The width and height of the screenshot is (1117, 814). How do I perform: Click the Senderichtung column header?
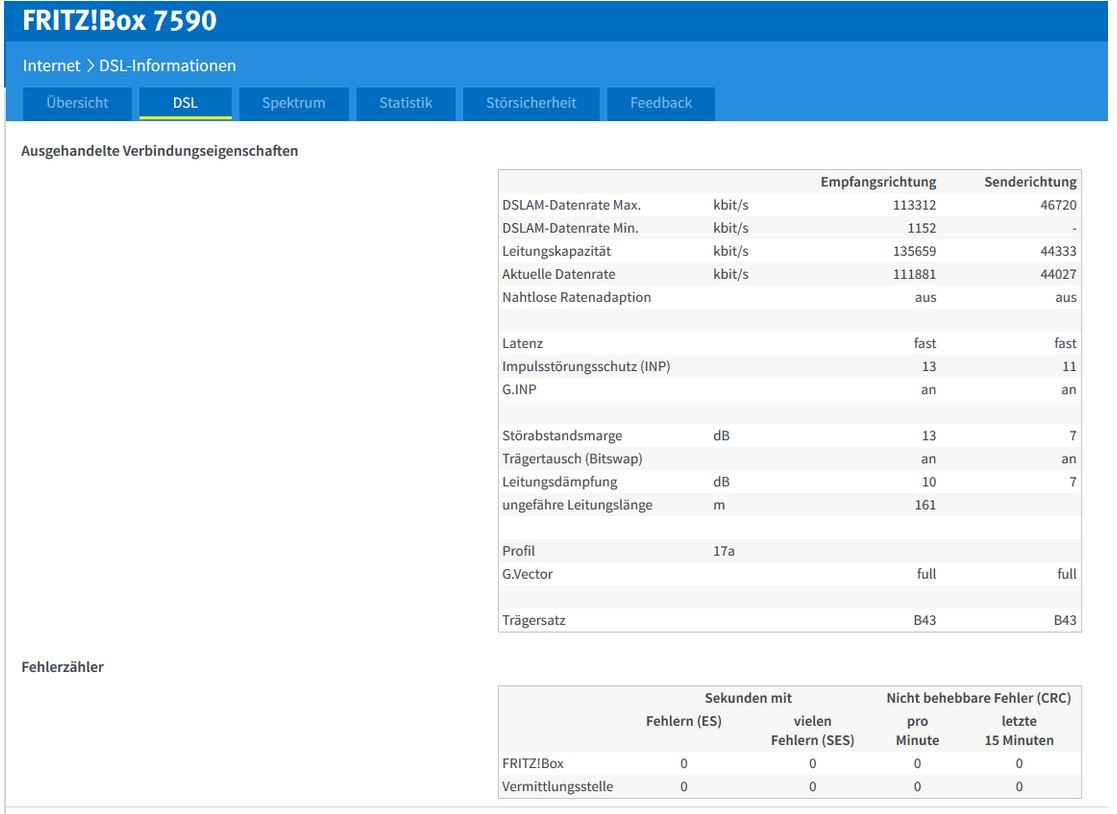pyautogui.click(x=1030, y=182)
